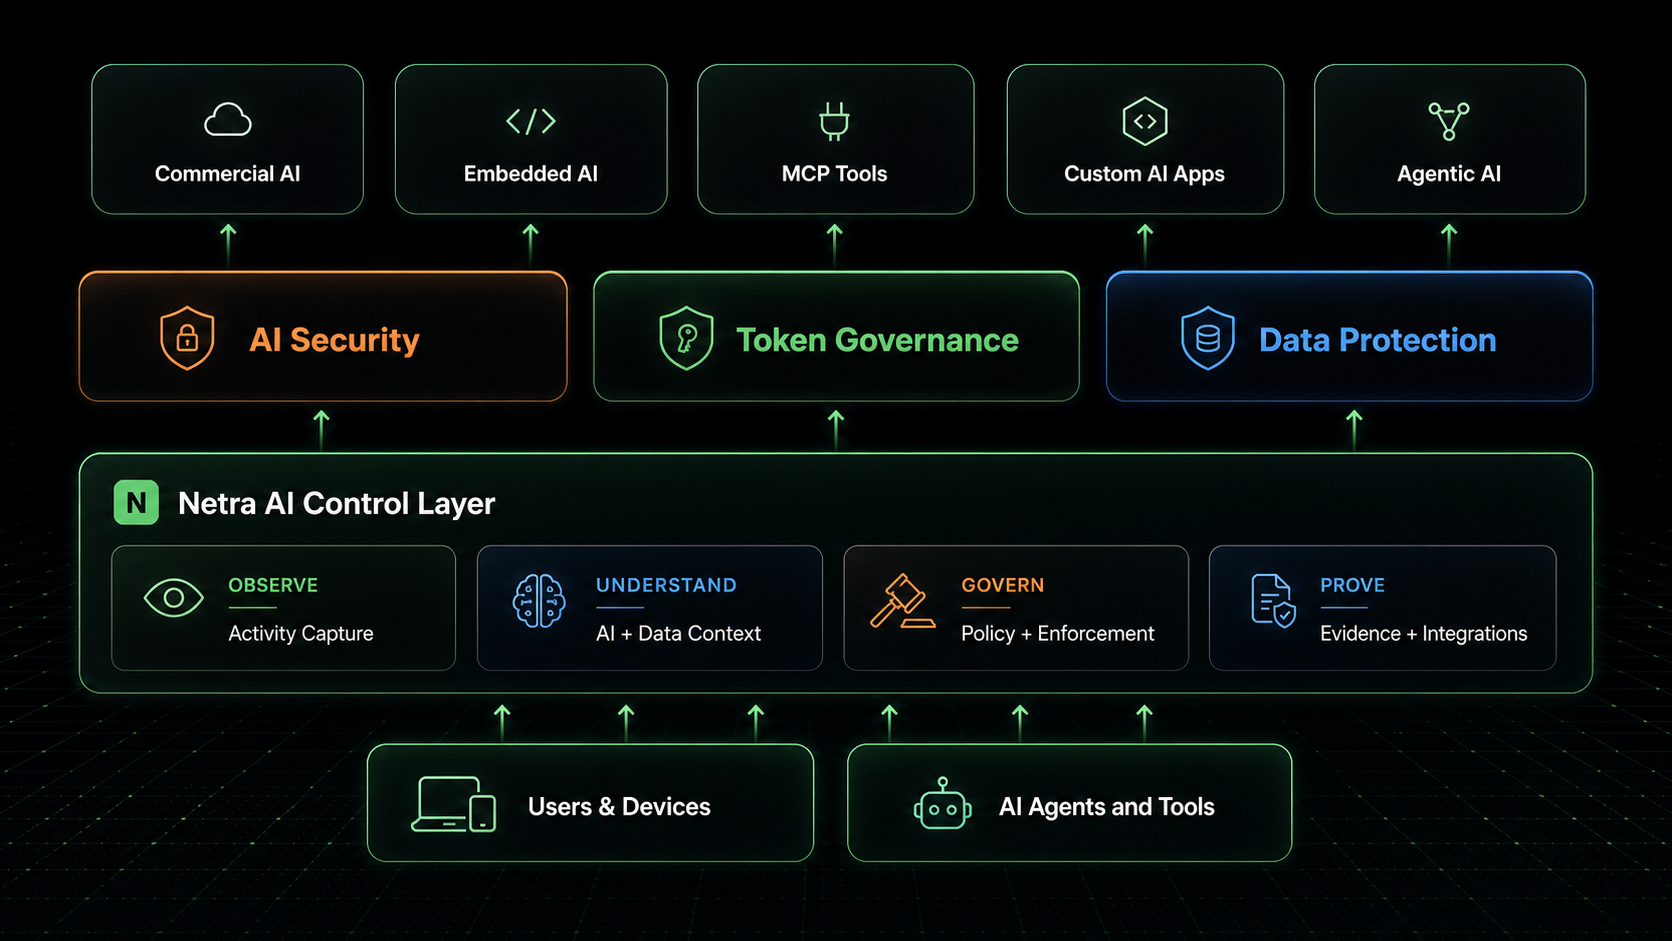The image size is (1672, 941).
Task: Click the robot icon for AI Agents
Action: [x=942, y=804]
